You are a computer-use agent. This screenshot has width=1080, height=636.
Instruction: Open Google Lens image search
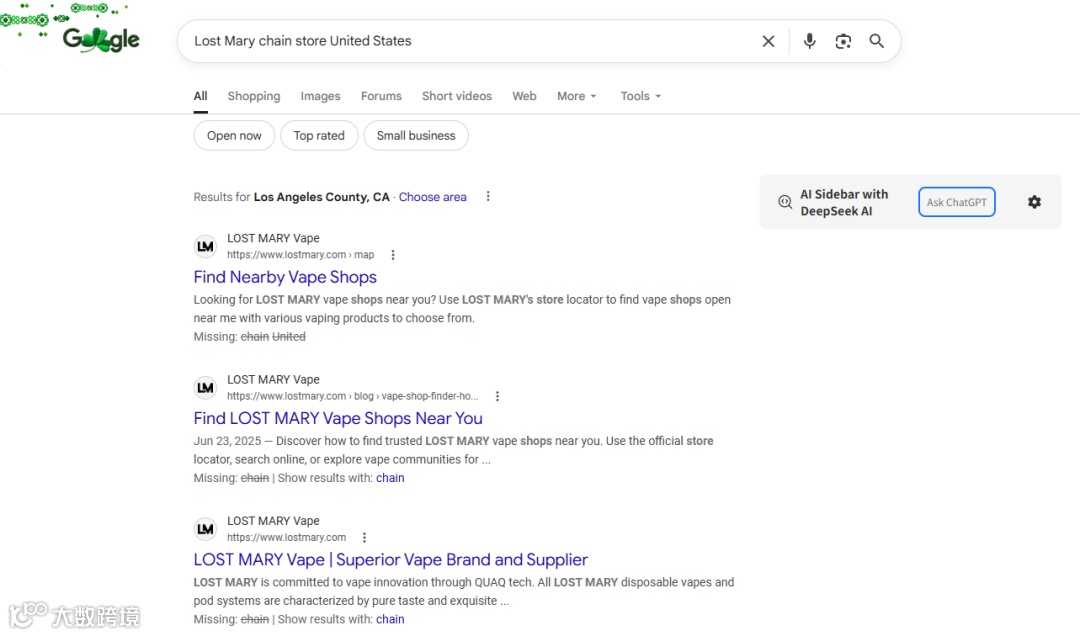[x=843, y=41]
